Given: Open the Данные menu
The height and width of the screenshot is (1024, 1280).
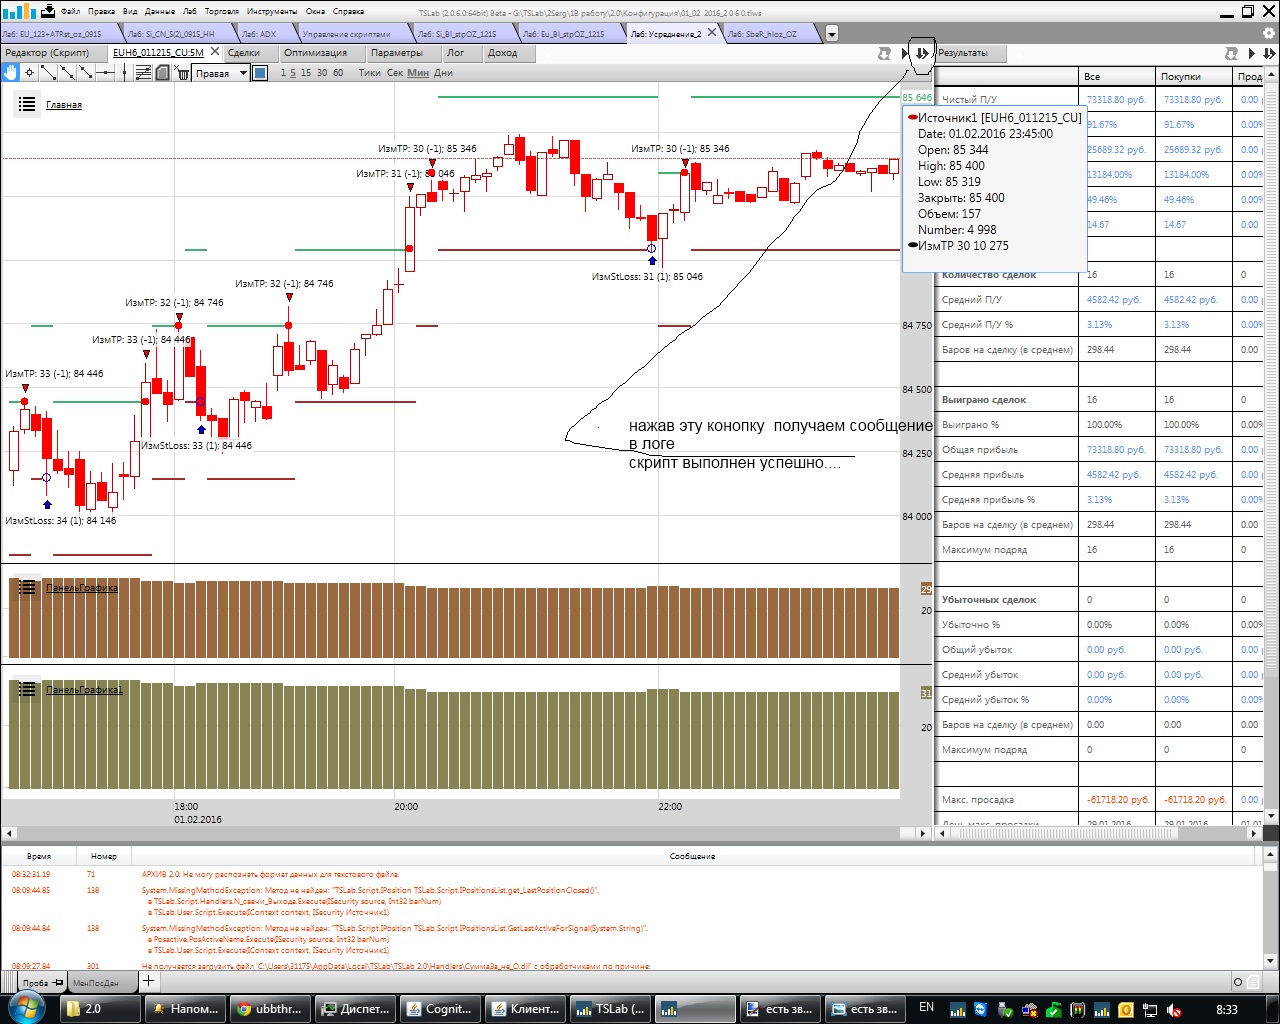Looking at the screenshot, I should pyautogui.click(x=160, y=11).
